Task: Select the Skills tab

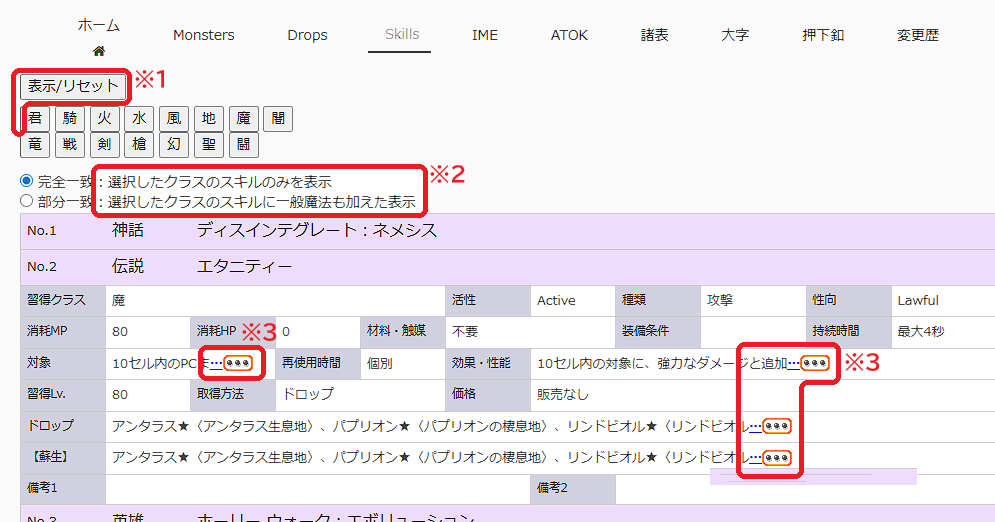Action: [x=402, y=34]
